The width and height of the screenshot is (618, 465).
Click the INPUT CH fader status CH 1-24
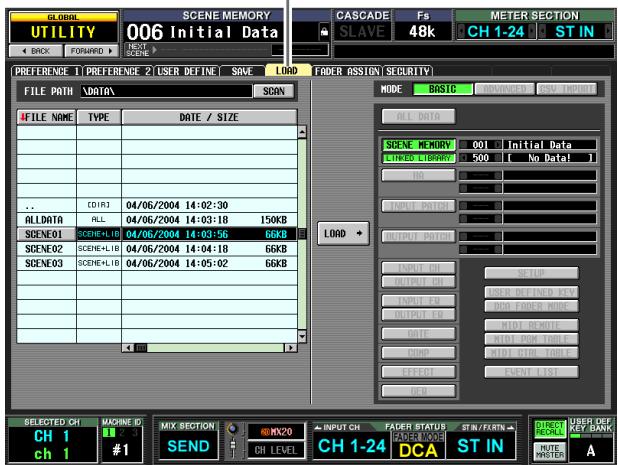[352, 446]
